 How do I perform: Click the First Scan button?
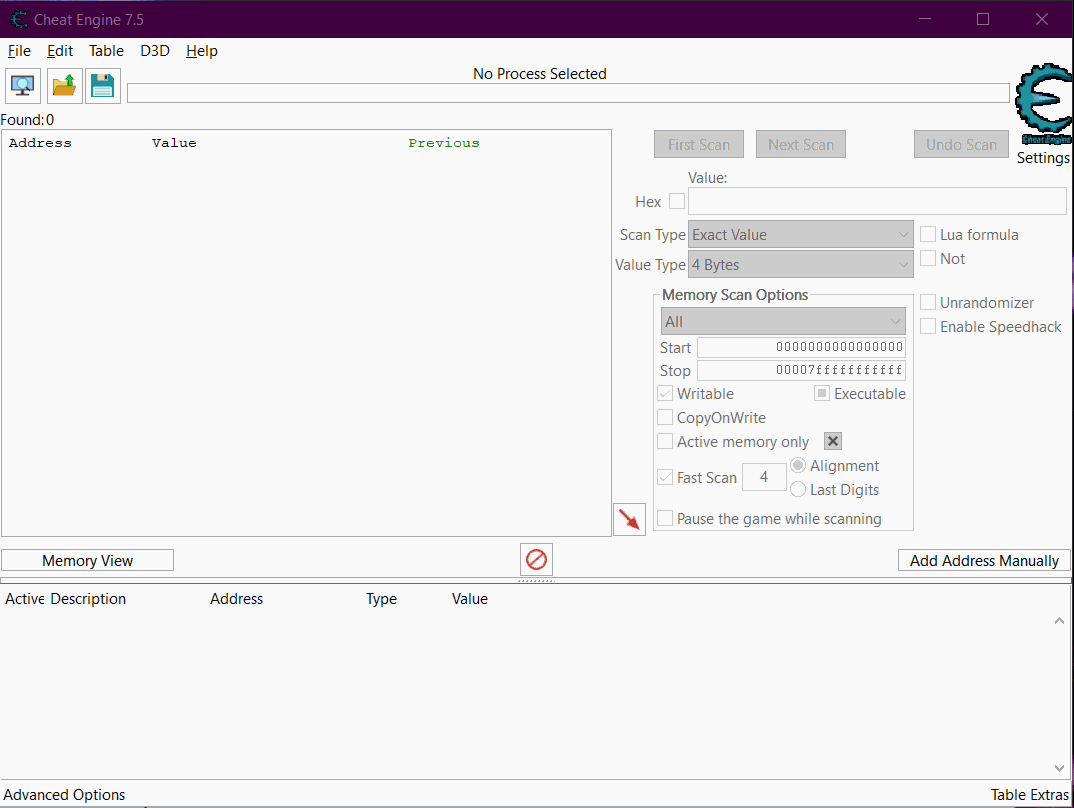(699, 144)
